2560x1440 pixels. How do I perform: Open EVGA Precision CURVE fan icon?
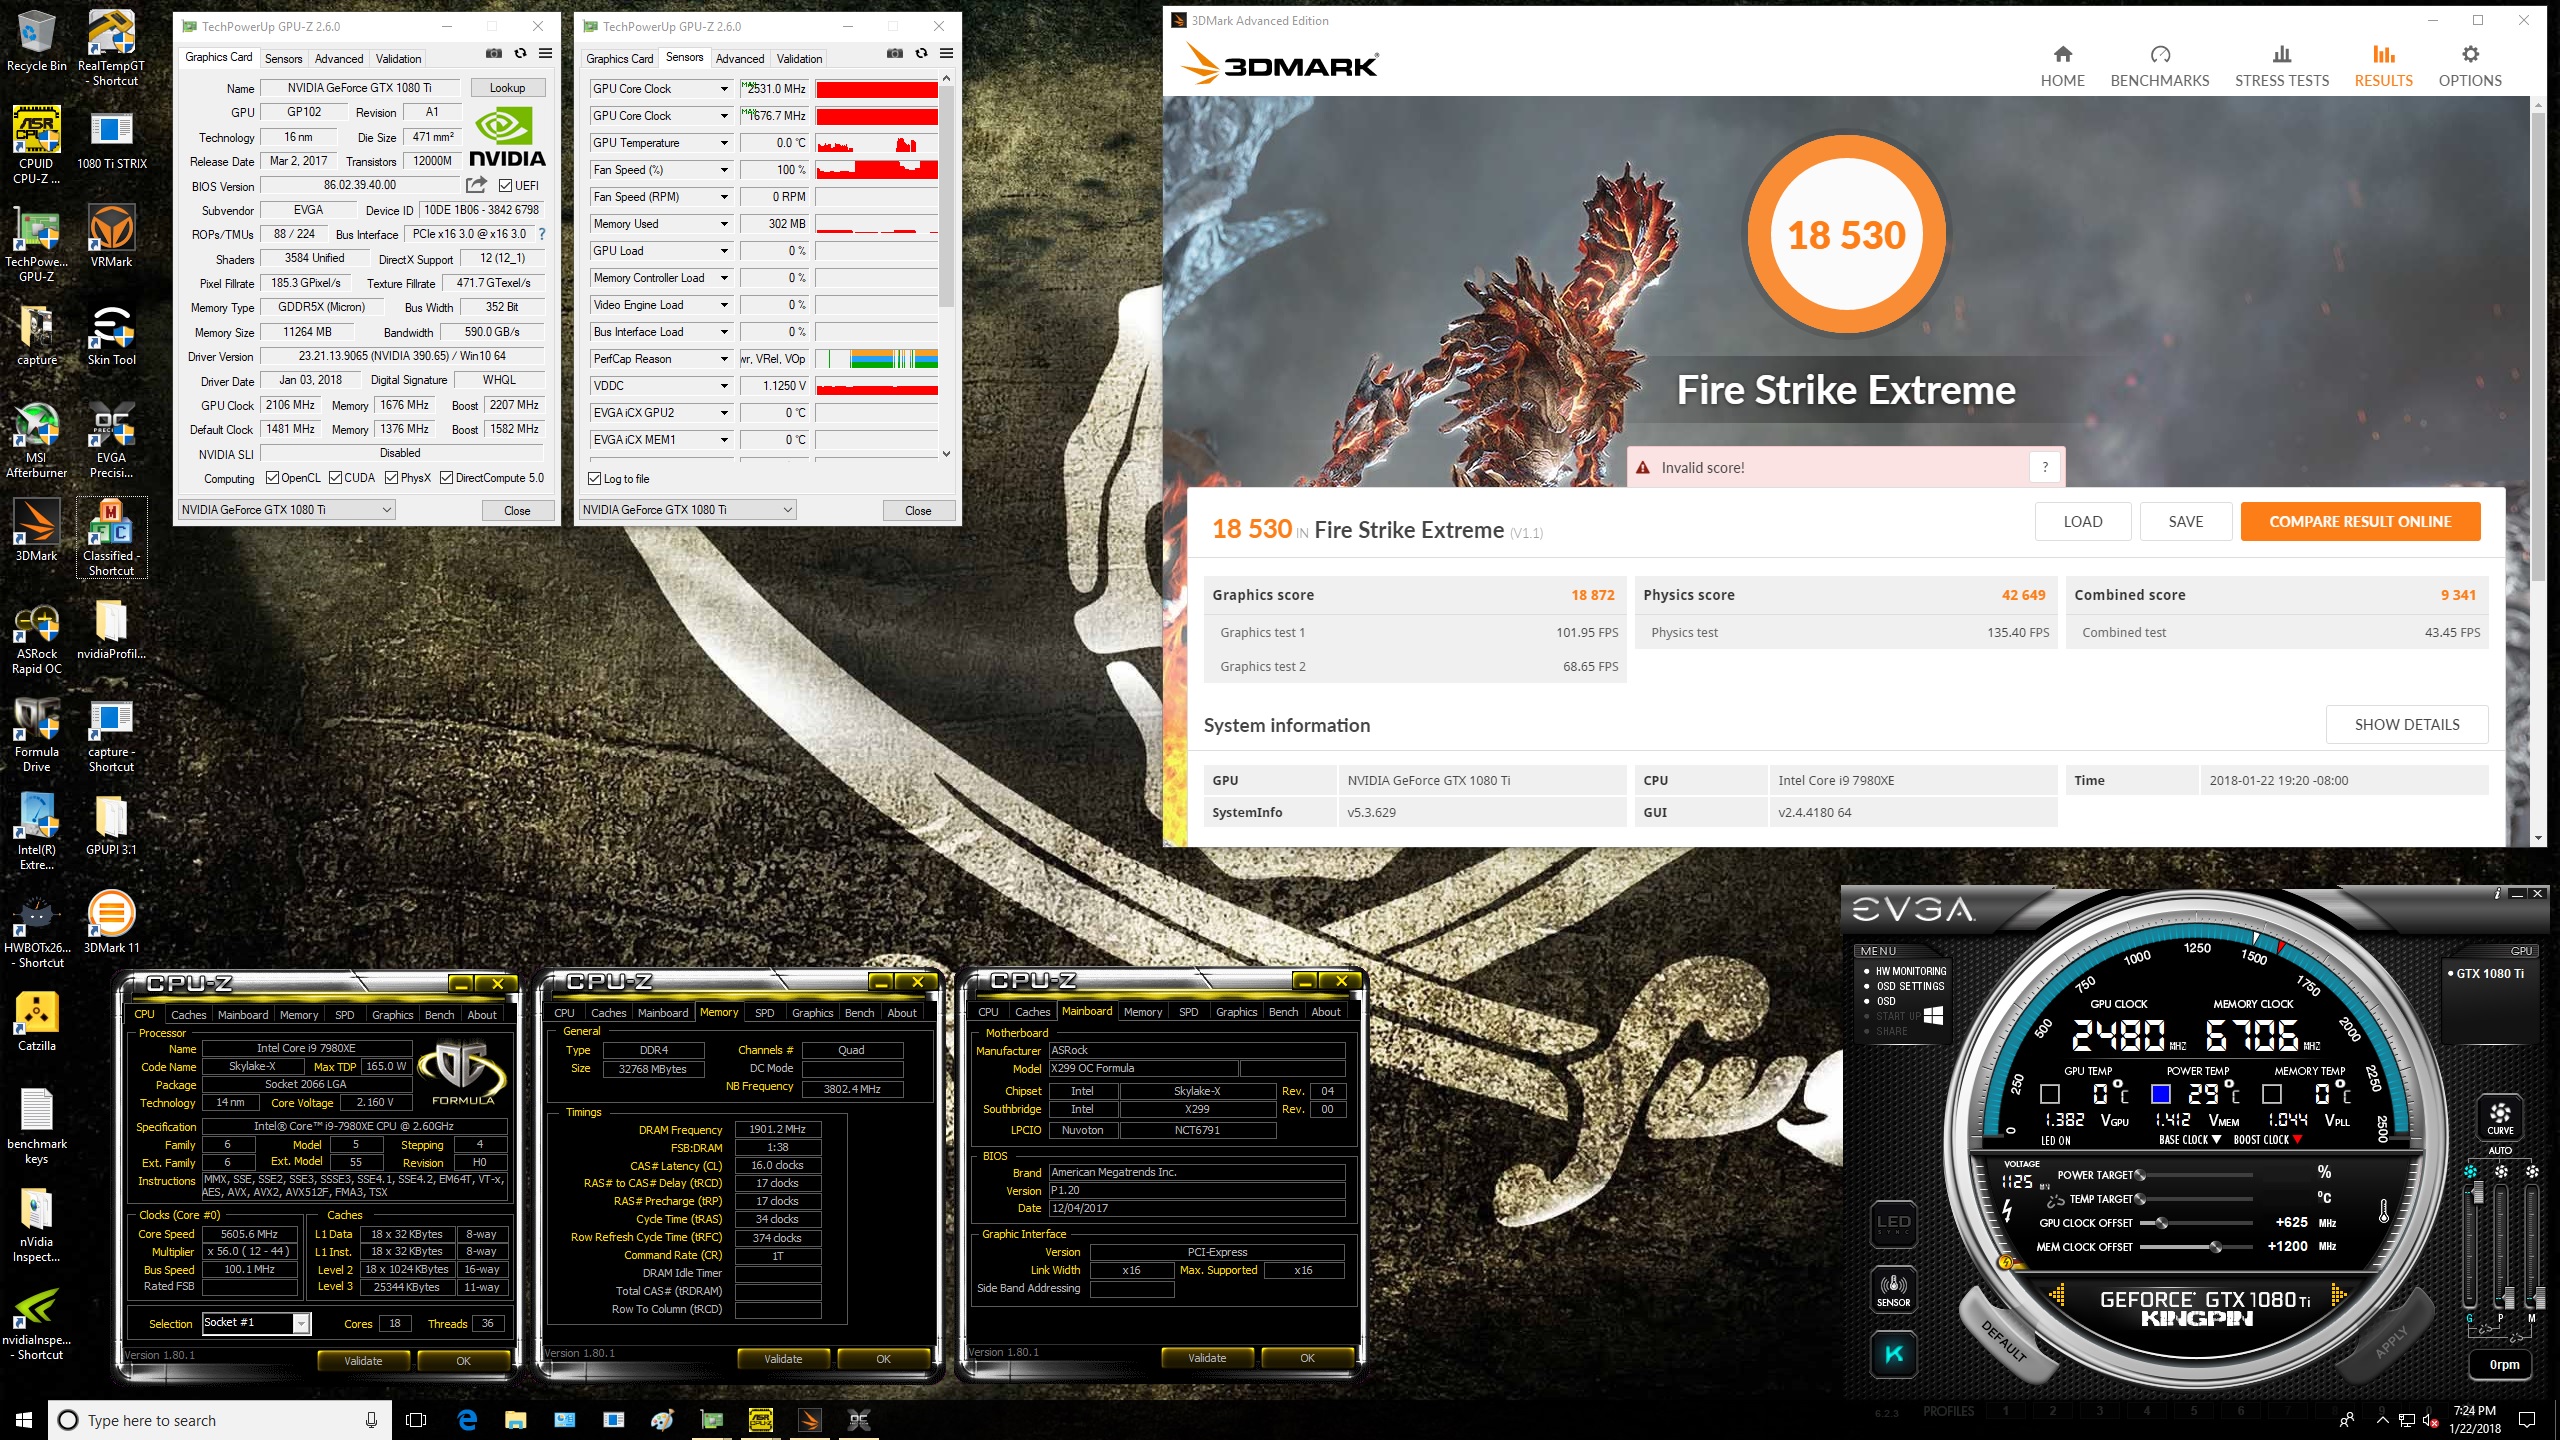coord(2500,1117)
